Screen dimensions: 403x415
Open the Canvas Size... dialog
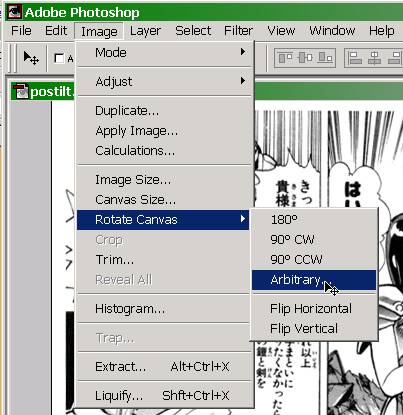163,200
